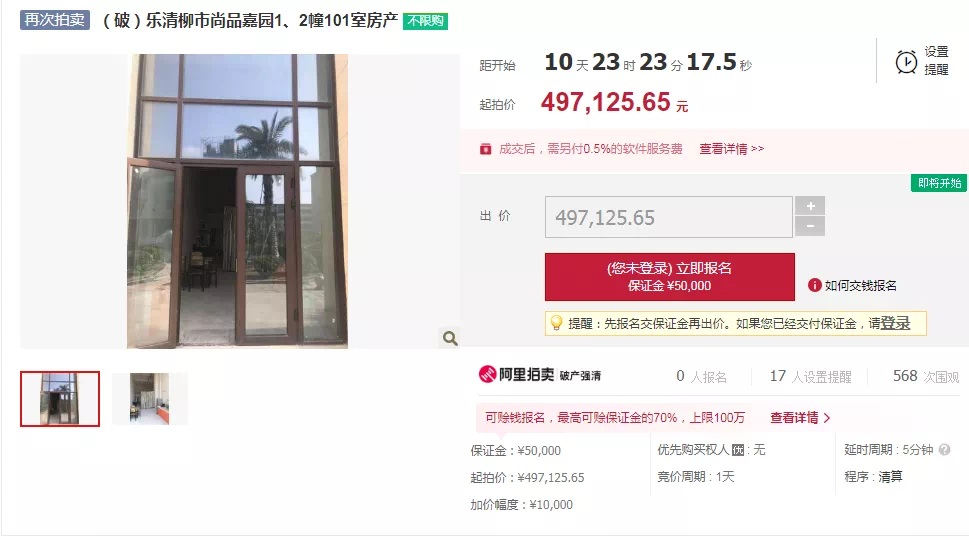Select the second interior photo thumbnail
The height and width of the screenshot is (536, 969).
[150, 399]
